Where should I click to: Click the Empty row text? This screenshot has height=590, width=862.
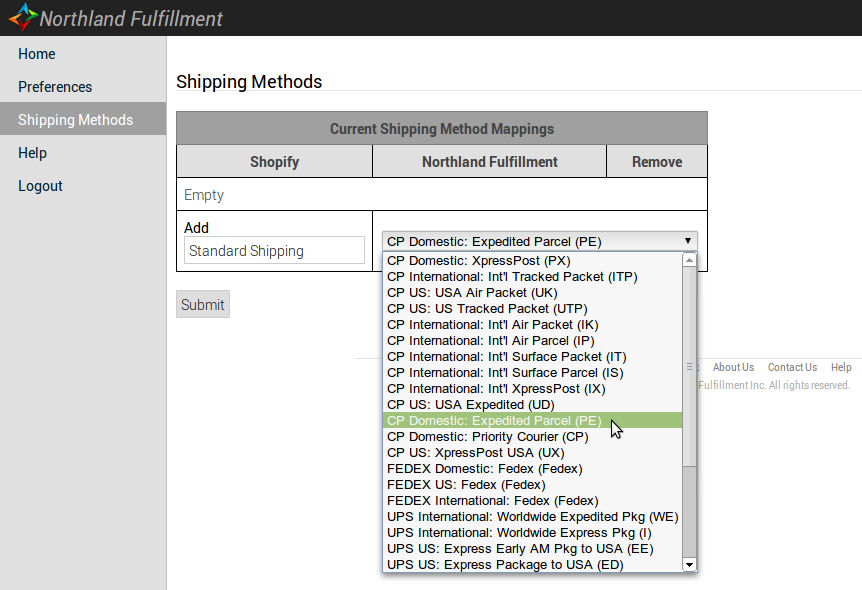click(x=203, y=195)
